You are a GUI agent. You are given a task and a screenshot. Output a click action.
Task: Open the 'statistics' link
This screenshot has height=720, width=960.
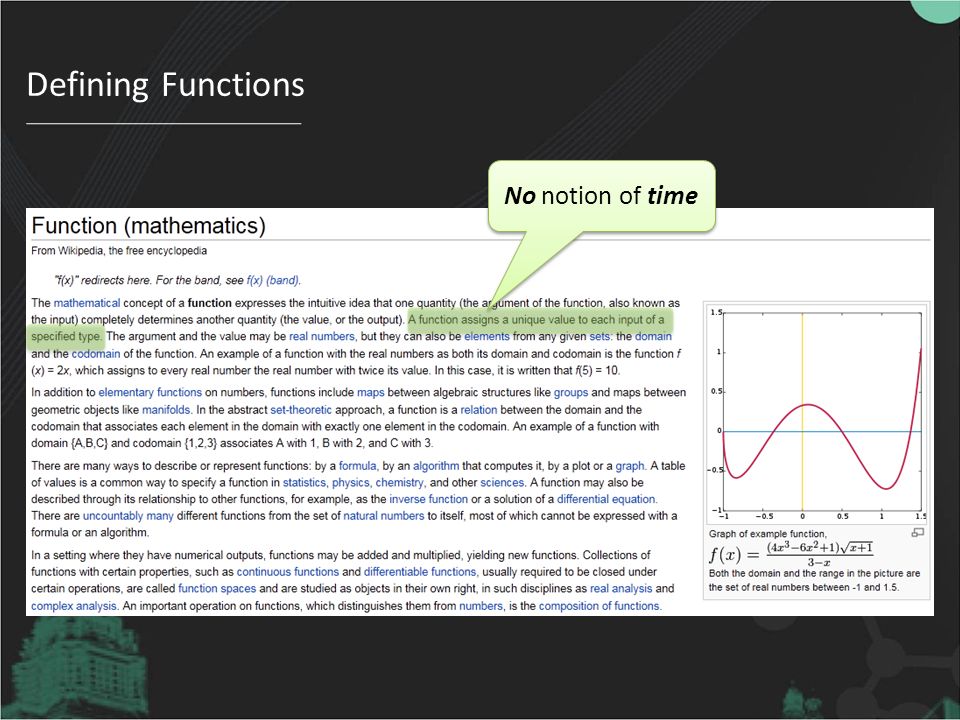coord(306,482)
